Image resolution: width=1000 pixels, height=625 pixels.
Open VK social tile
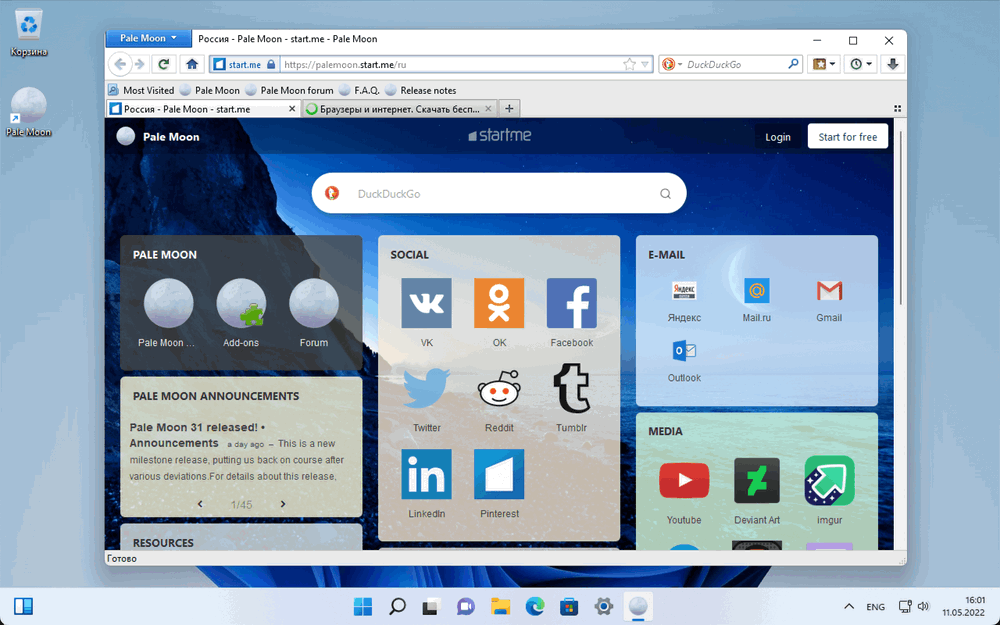point(427,303)
